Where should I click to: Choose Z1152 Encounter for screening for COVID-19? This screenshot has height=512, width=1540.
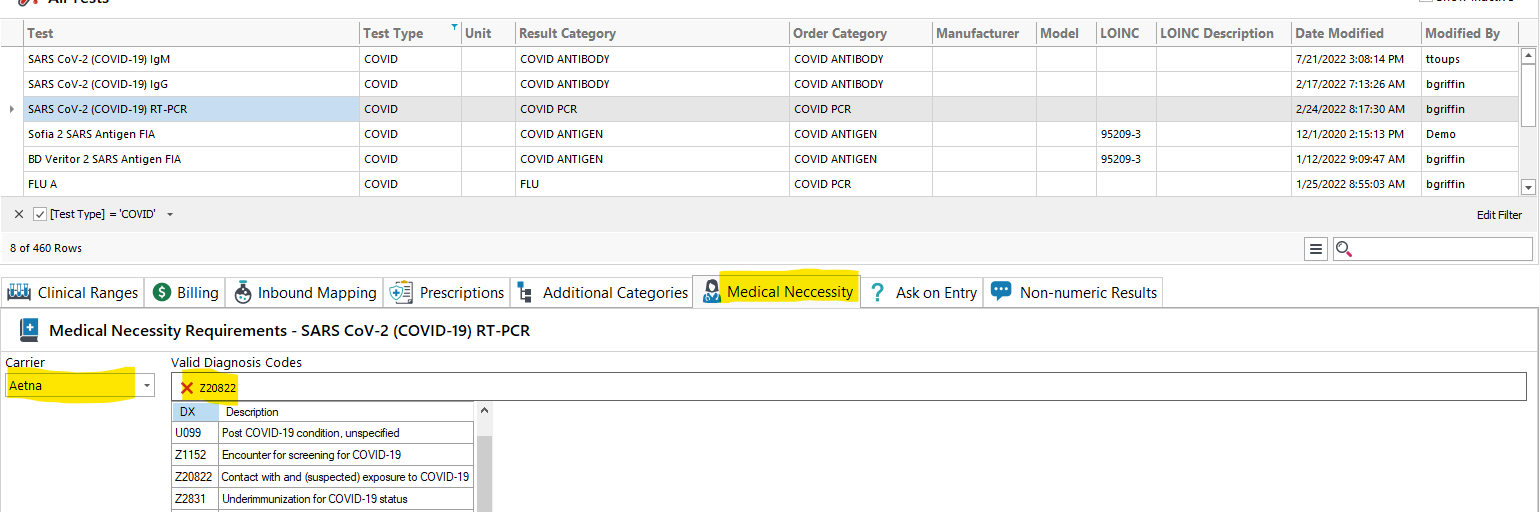pyautogui.click(x=323, y=455)
